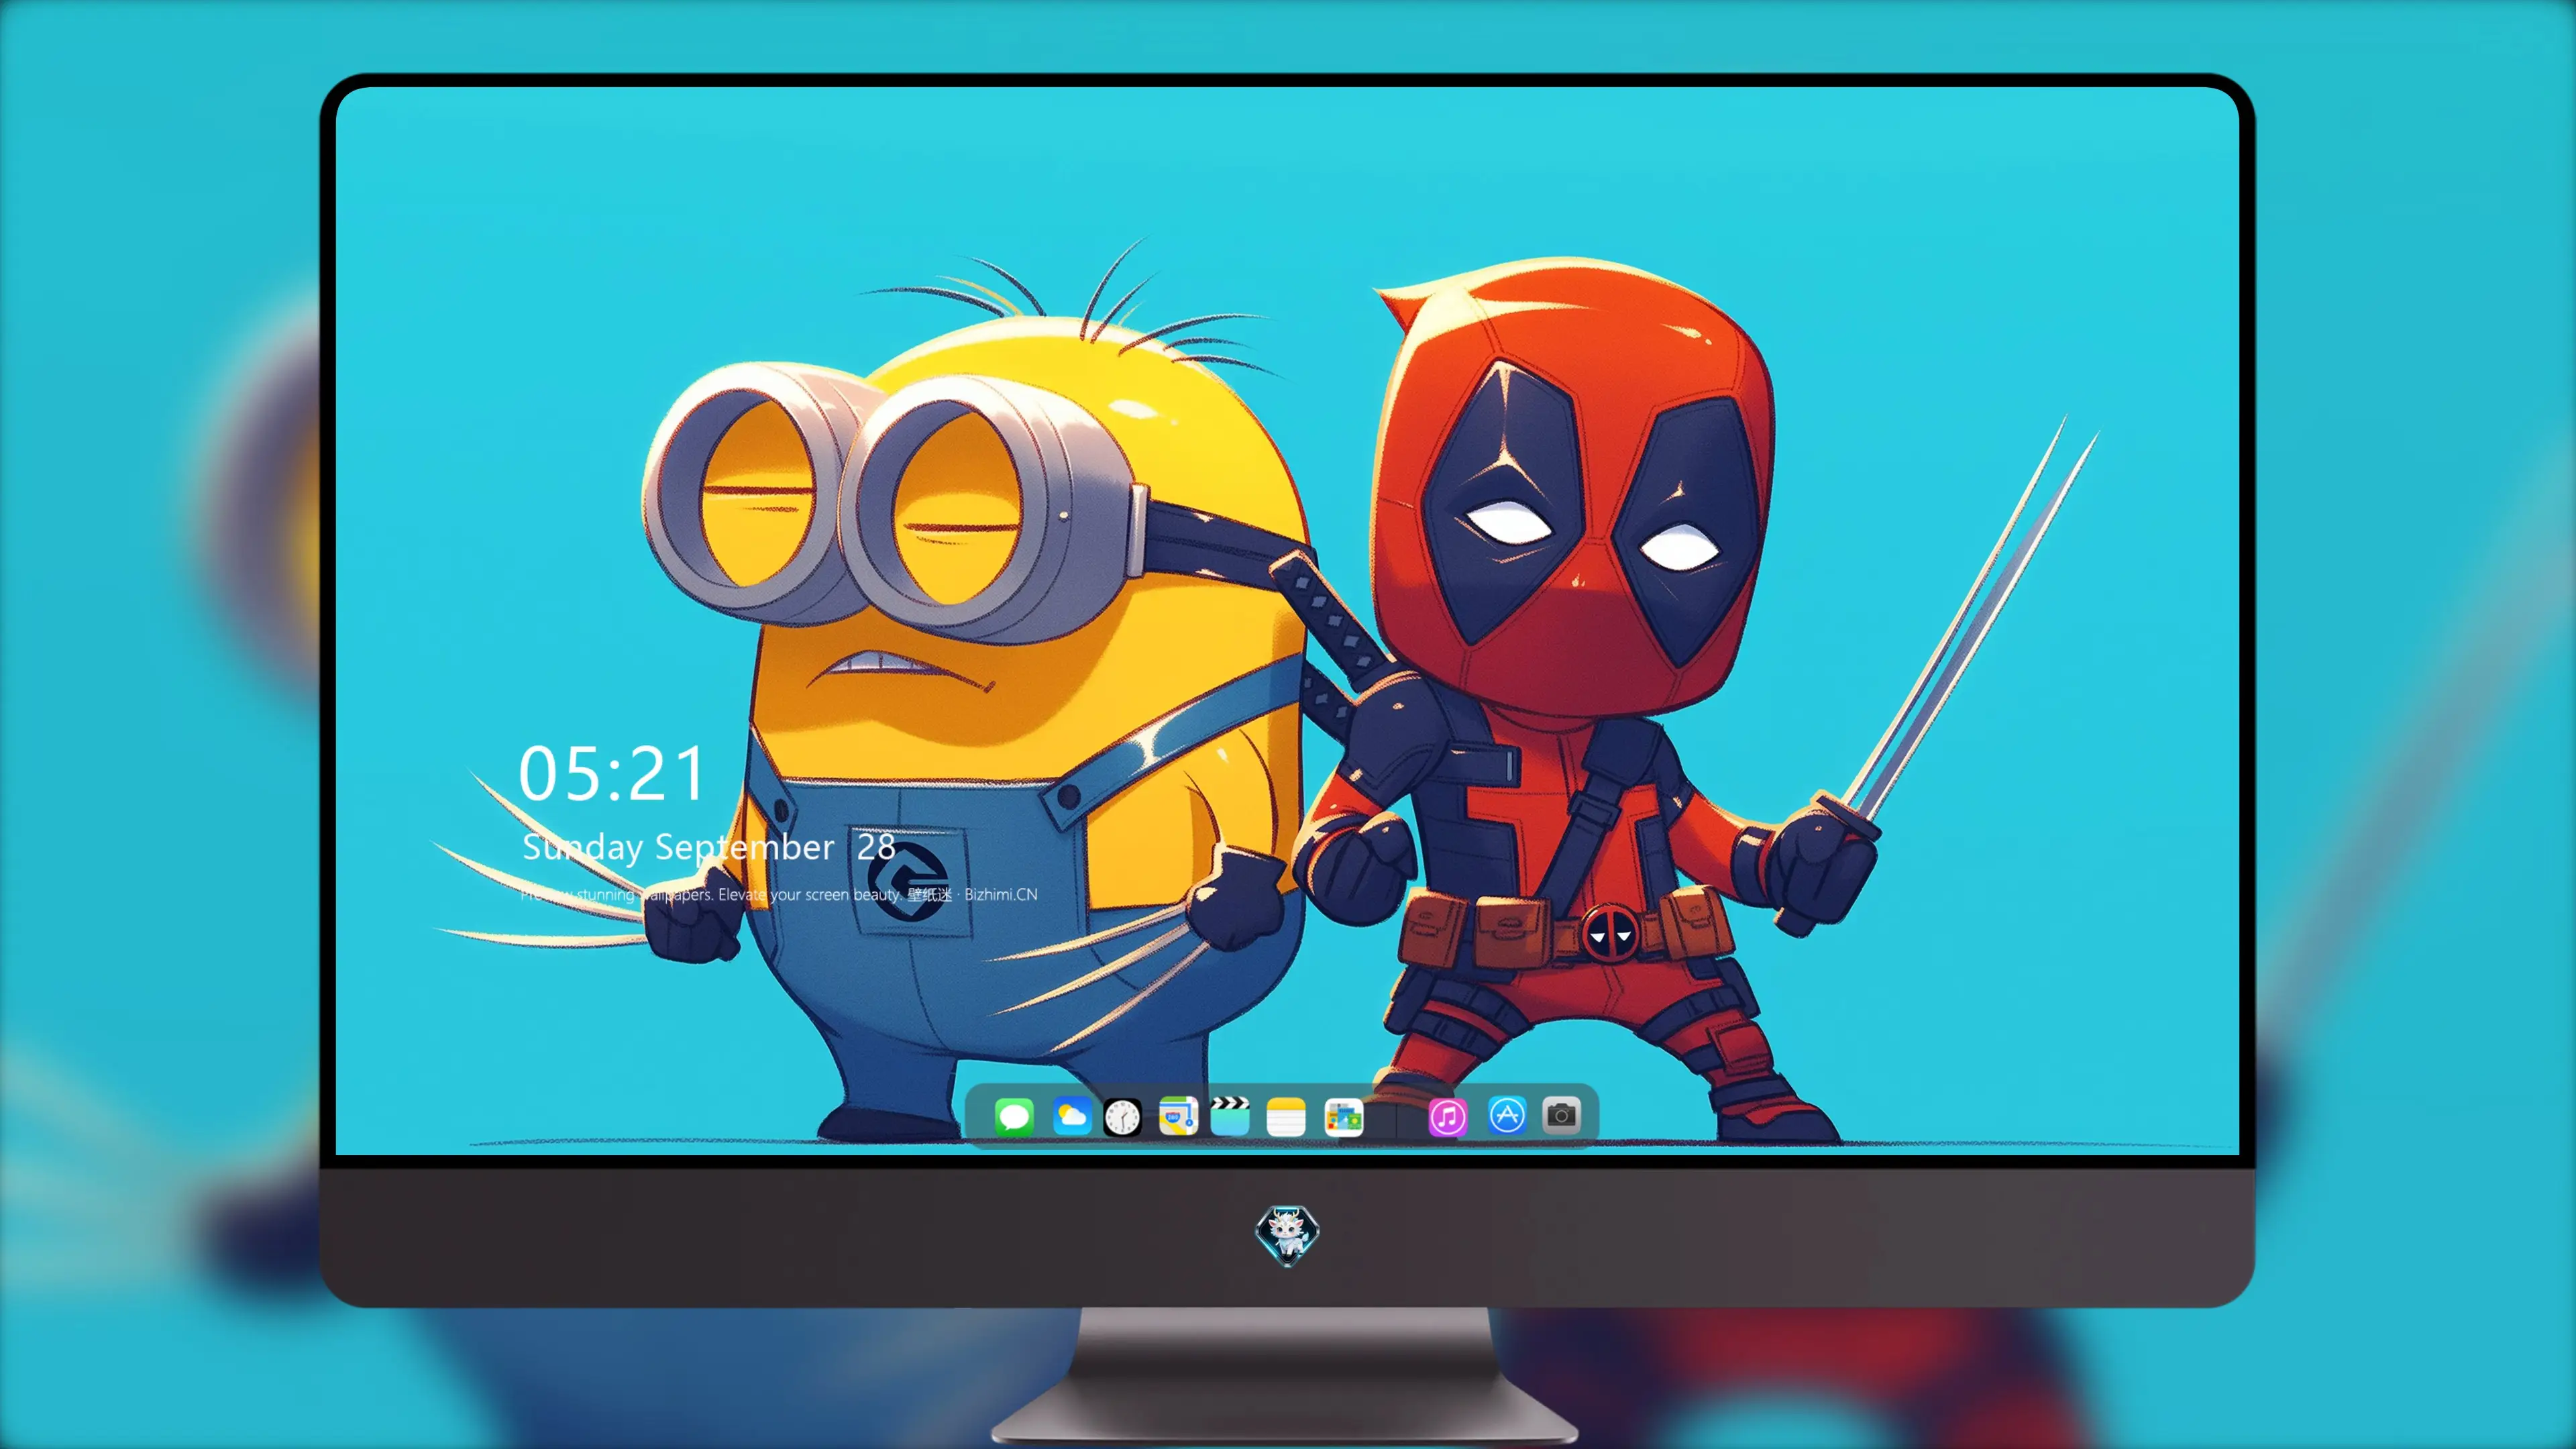Click the 05:21 clock widget
This screenshot has height=1449, width=2576.
pos(612,774)
